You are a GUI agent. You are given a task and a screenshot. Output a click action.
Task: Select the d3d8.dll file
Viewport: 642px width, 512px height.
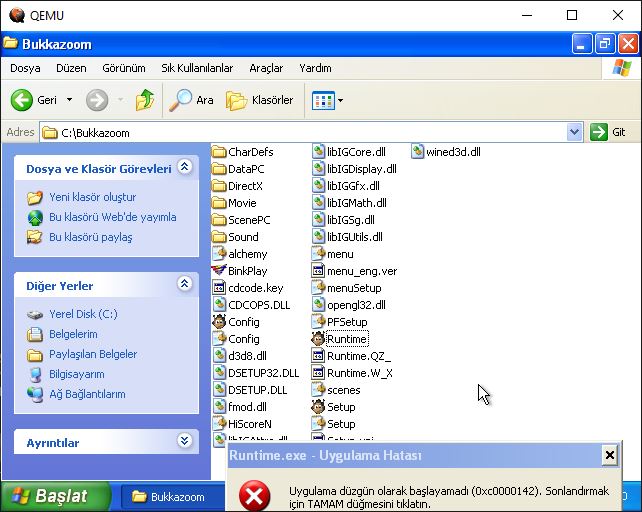[240, 356]
